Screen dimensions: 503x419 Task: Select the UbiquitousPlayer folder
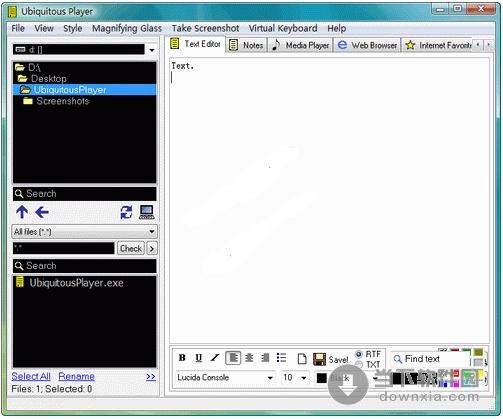tap(84, 90)
